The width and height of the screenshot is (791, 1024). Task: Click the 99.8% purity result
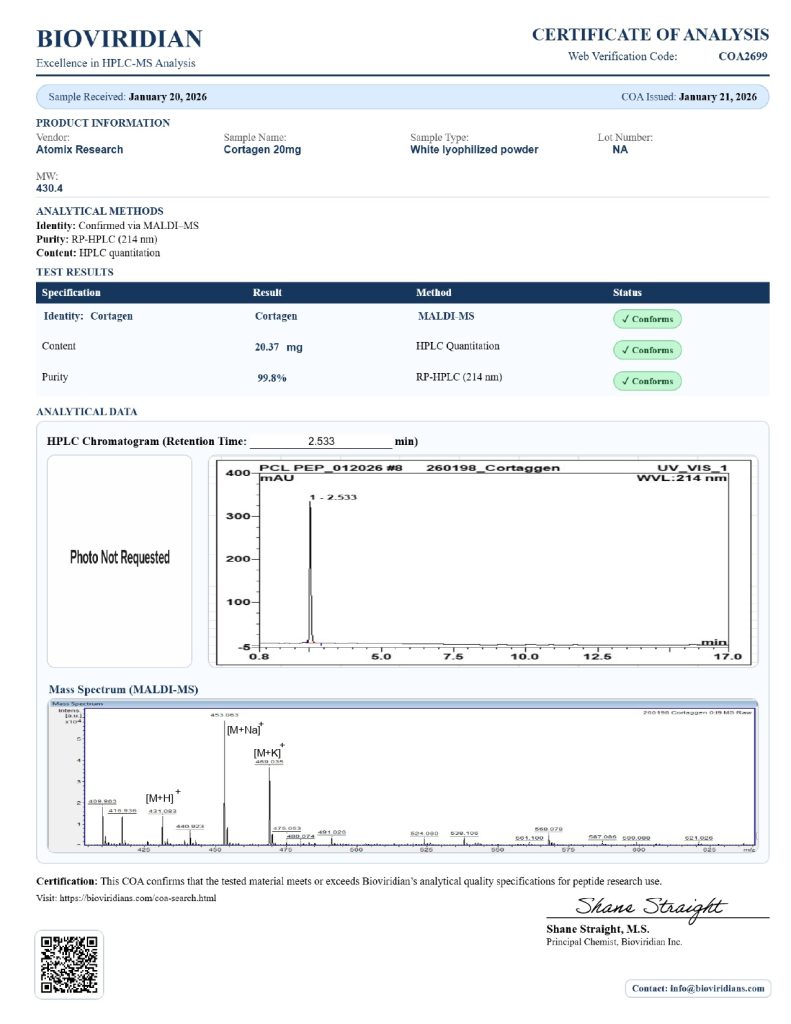272,379
